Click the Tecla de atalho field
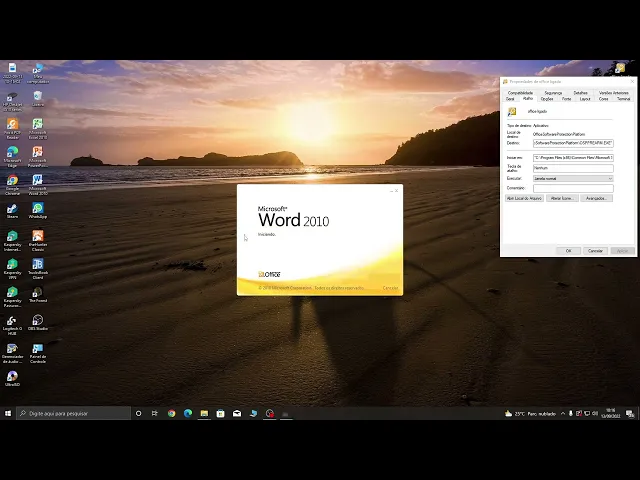Viewport: 640px width, 480px height. coord(573,168)
